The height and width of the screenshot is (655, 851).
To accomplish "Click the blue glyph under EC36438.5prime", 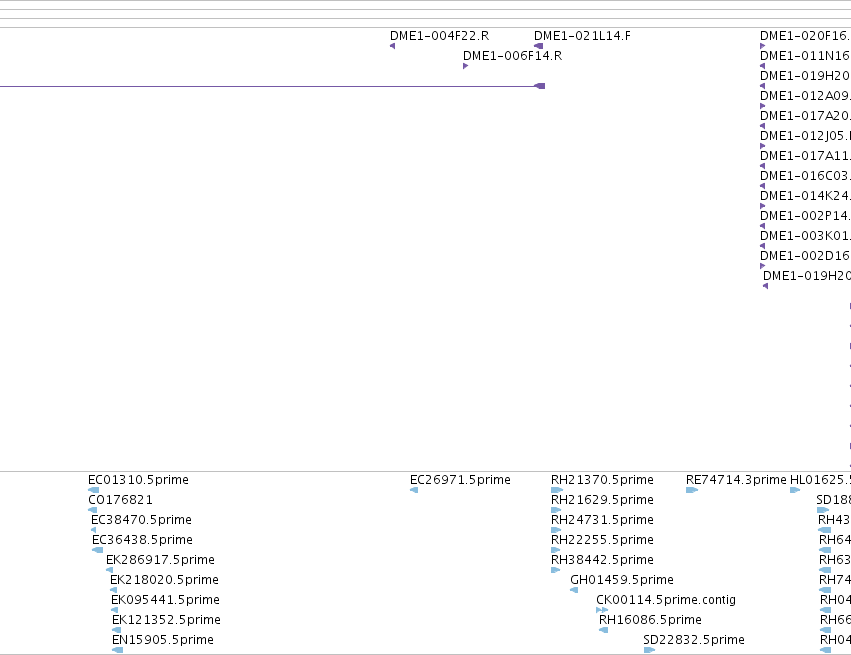I will pos(97,550).
